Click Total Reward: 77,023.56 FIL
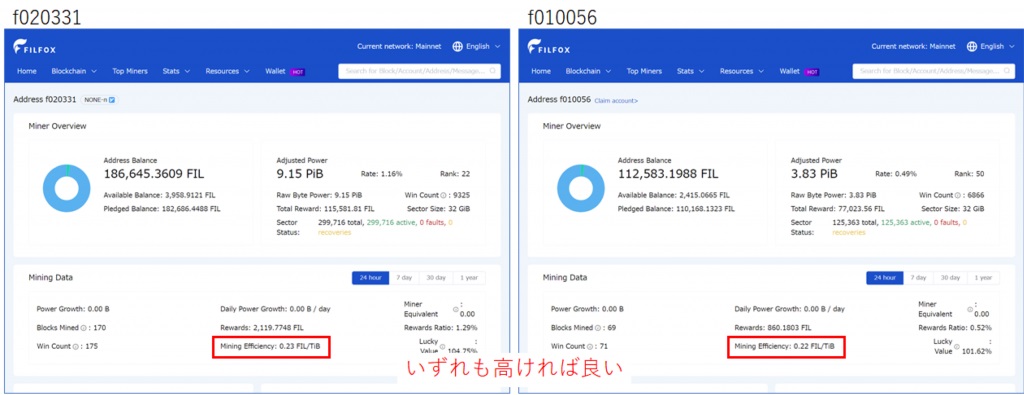The height and width of the screenshot is (395, 1024). [837, 209]
